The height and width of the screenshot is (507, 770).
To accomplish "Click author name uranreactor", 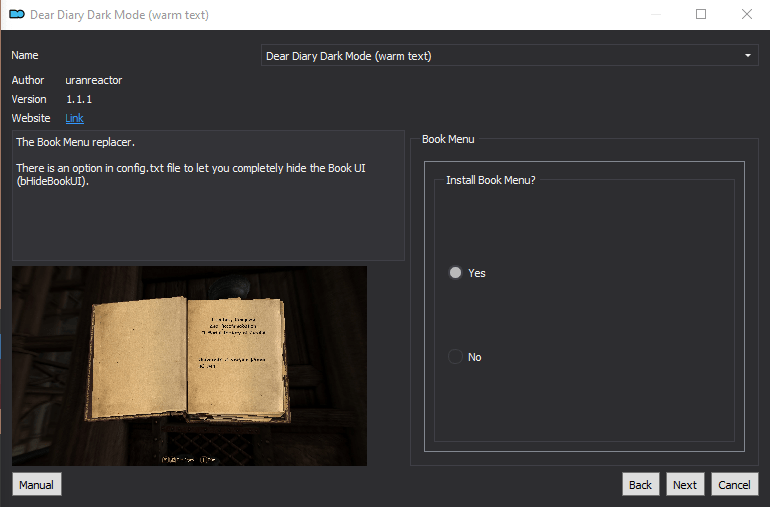I will point(94,80).
